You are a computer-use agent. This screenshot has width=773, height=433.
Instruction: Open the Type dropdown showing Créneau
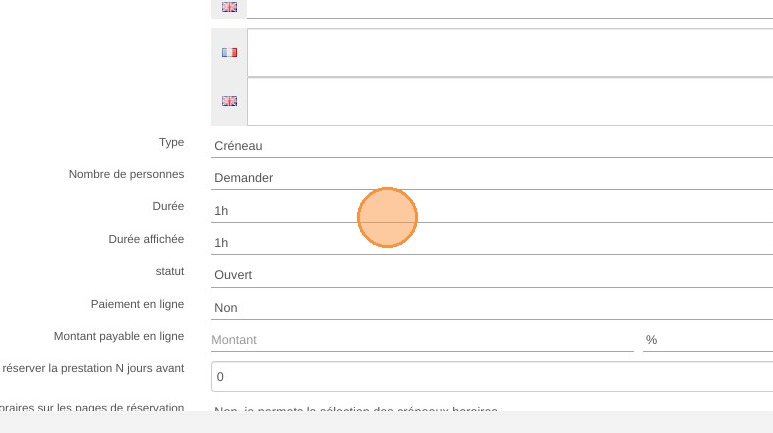pyautogui.click(x=492, y=146)
